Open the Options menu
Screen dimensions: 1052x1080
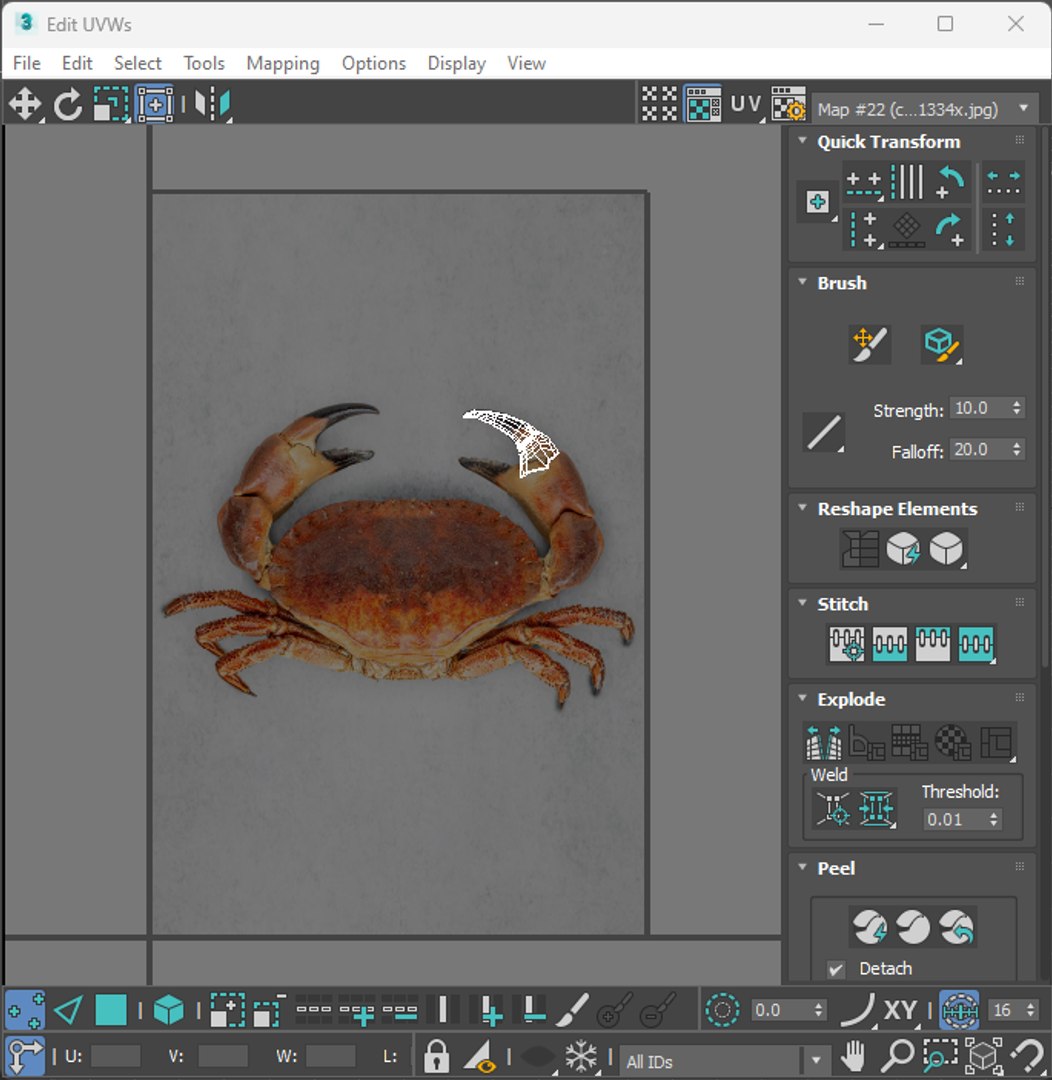(374, 63)
